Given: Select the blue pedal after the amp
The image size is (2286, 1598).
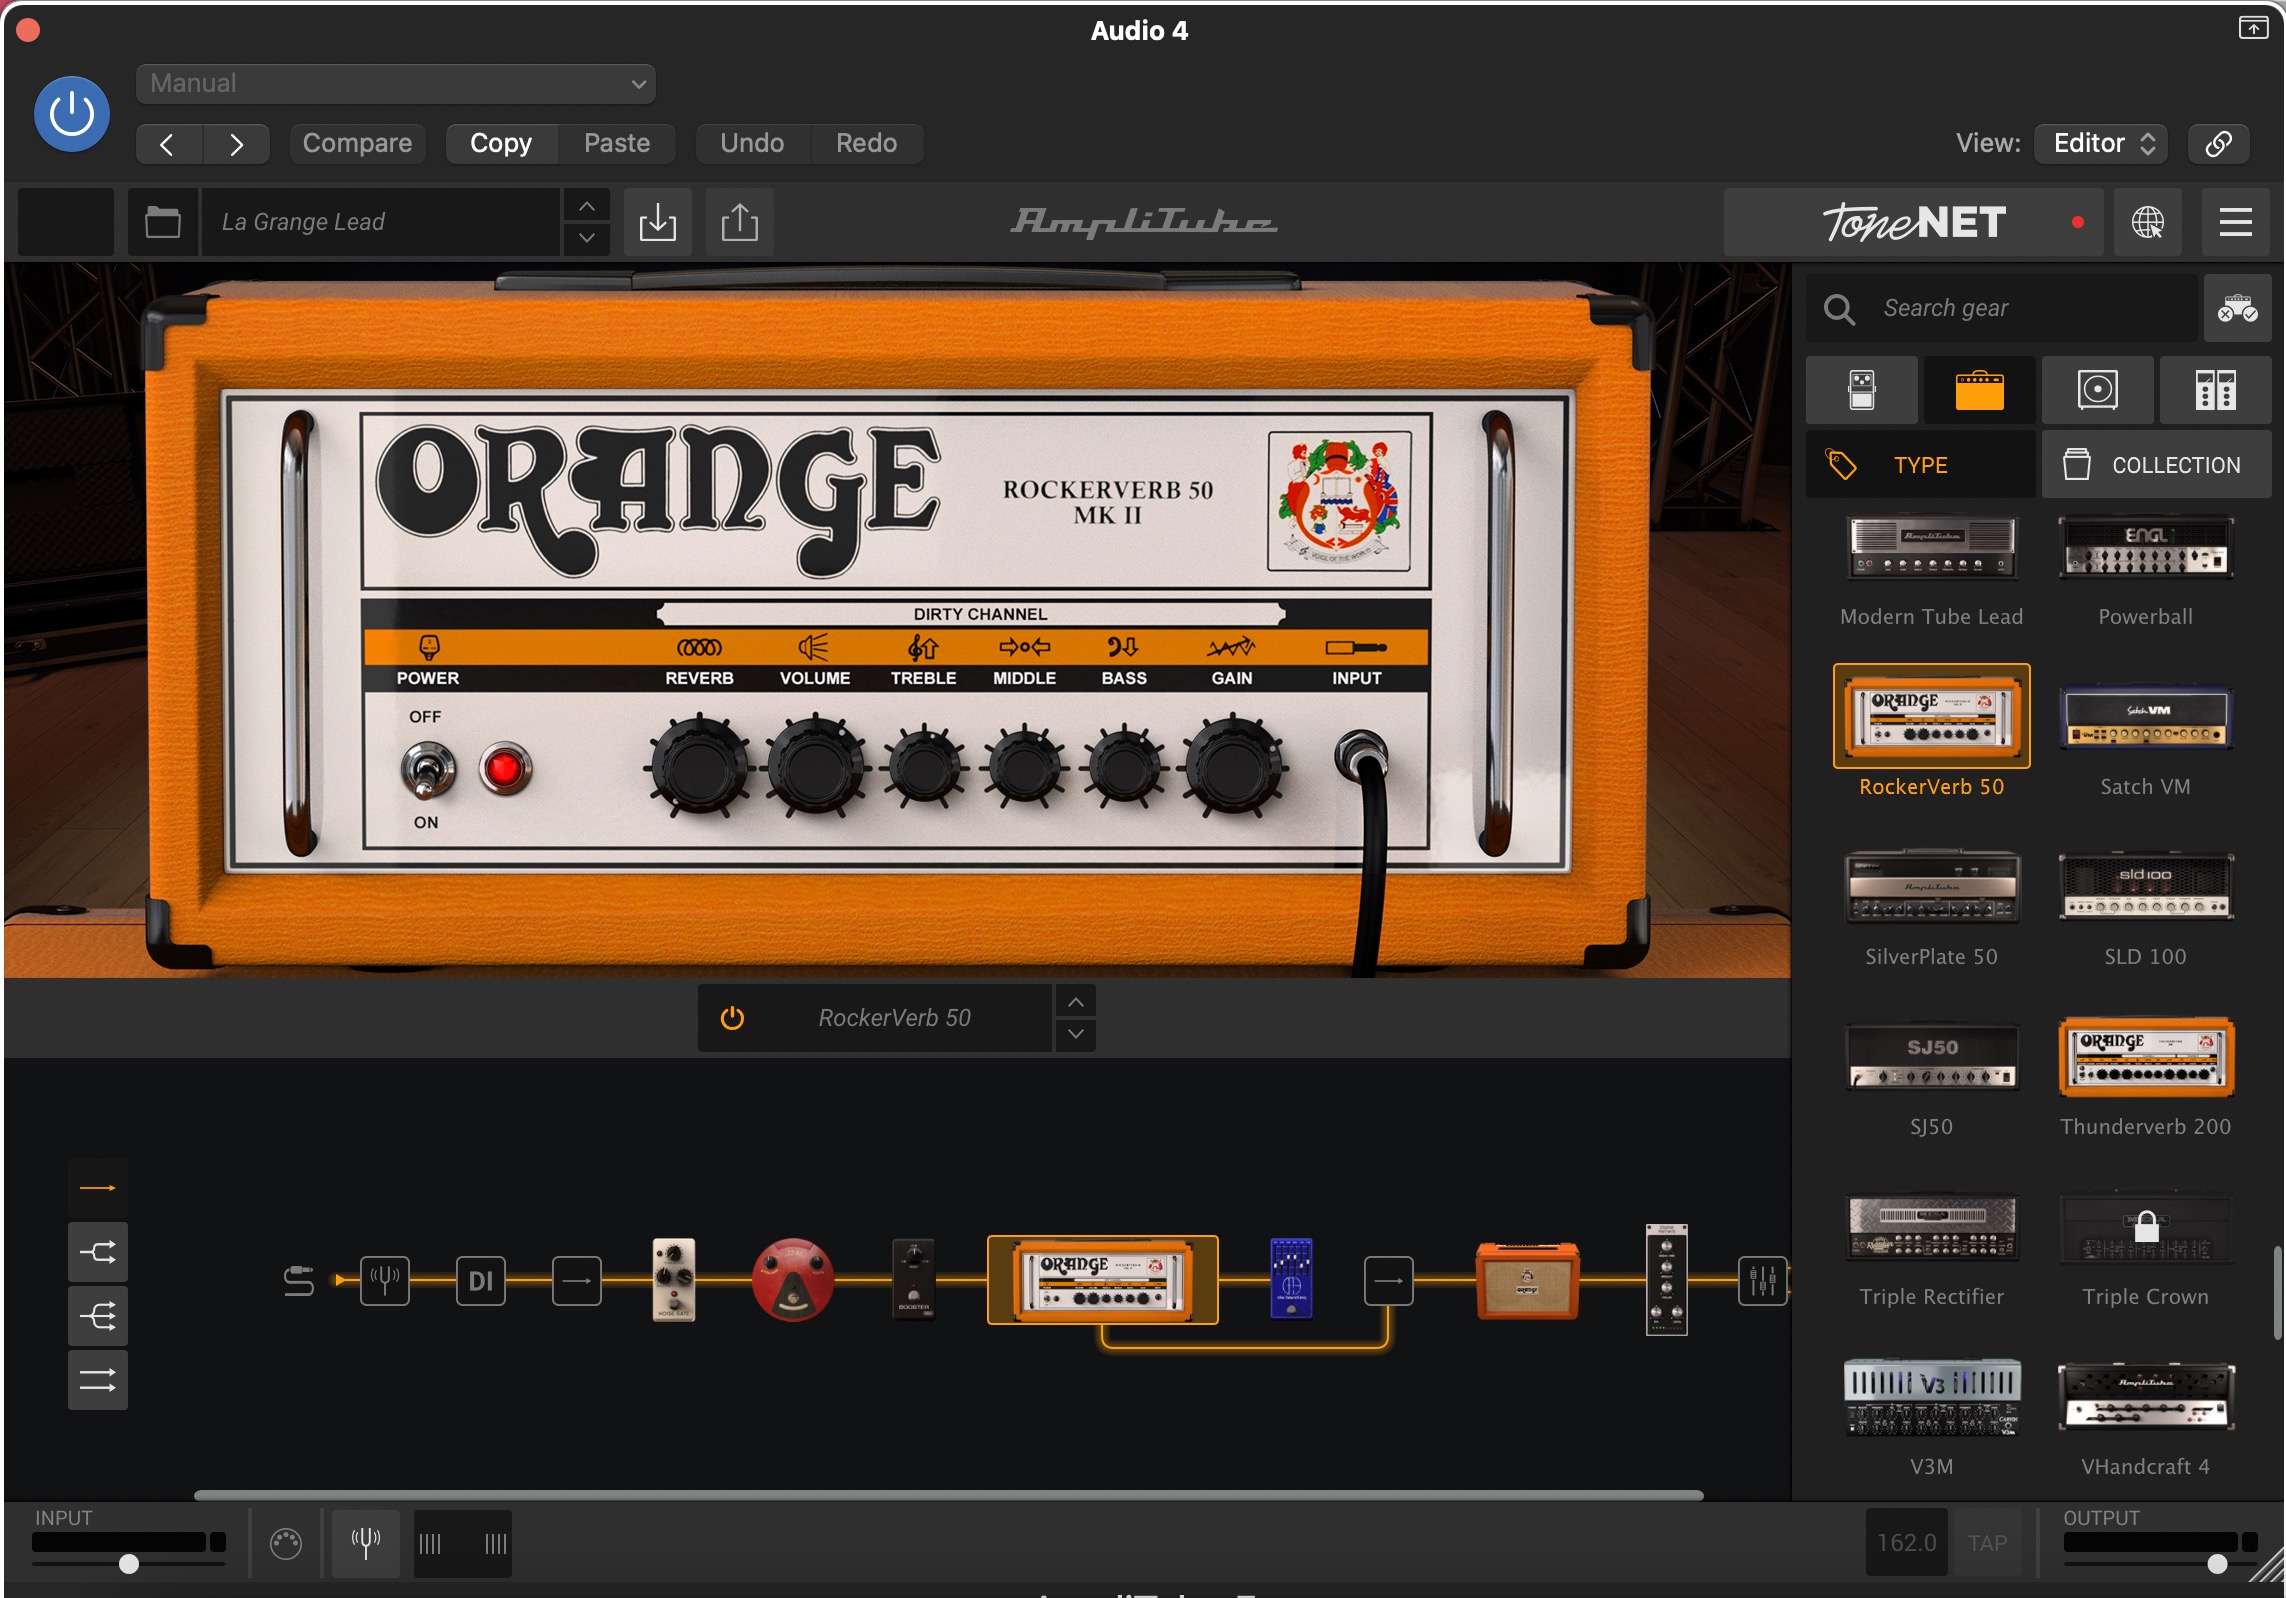Looking at the screenshot, I should click(x=1291, y=1279).
